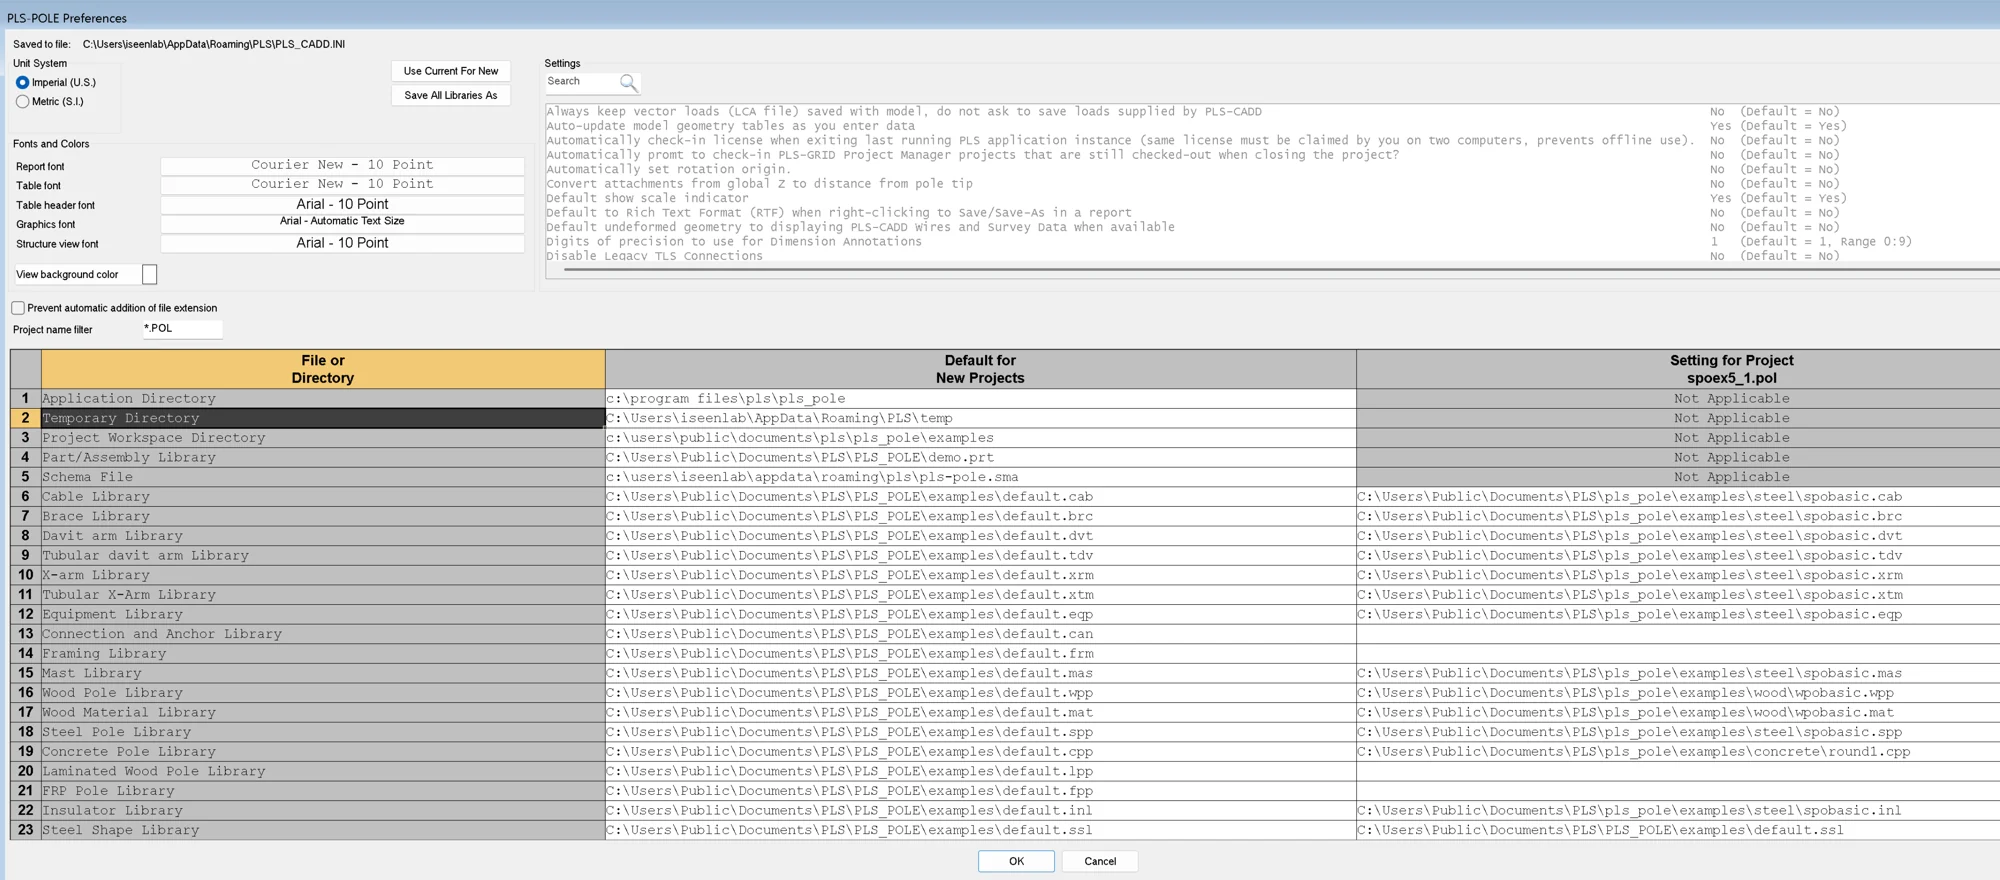Image resolution: width=2000 pixels, height=880 pixels.
Task: Select the FRP Pole Library row
Action: [x=323, y=791]
